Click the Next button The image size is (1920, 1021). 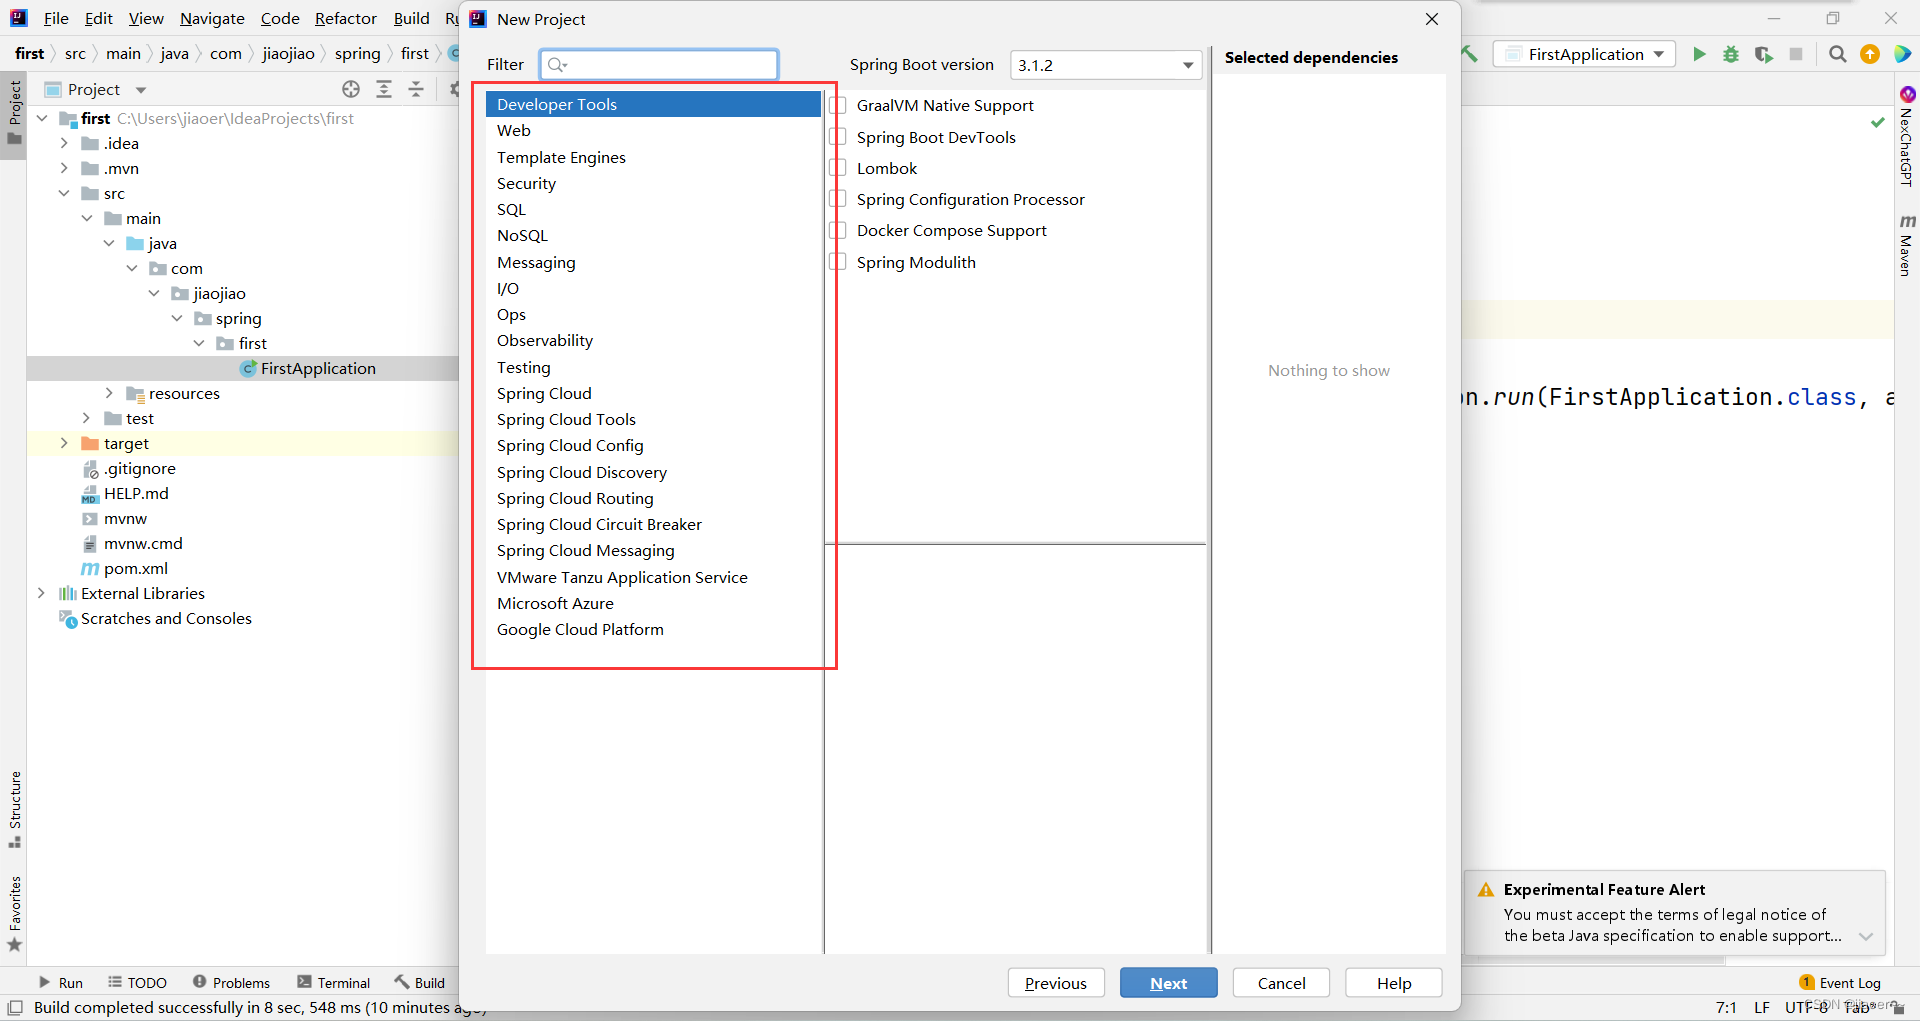point(1168,983)
